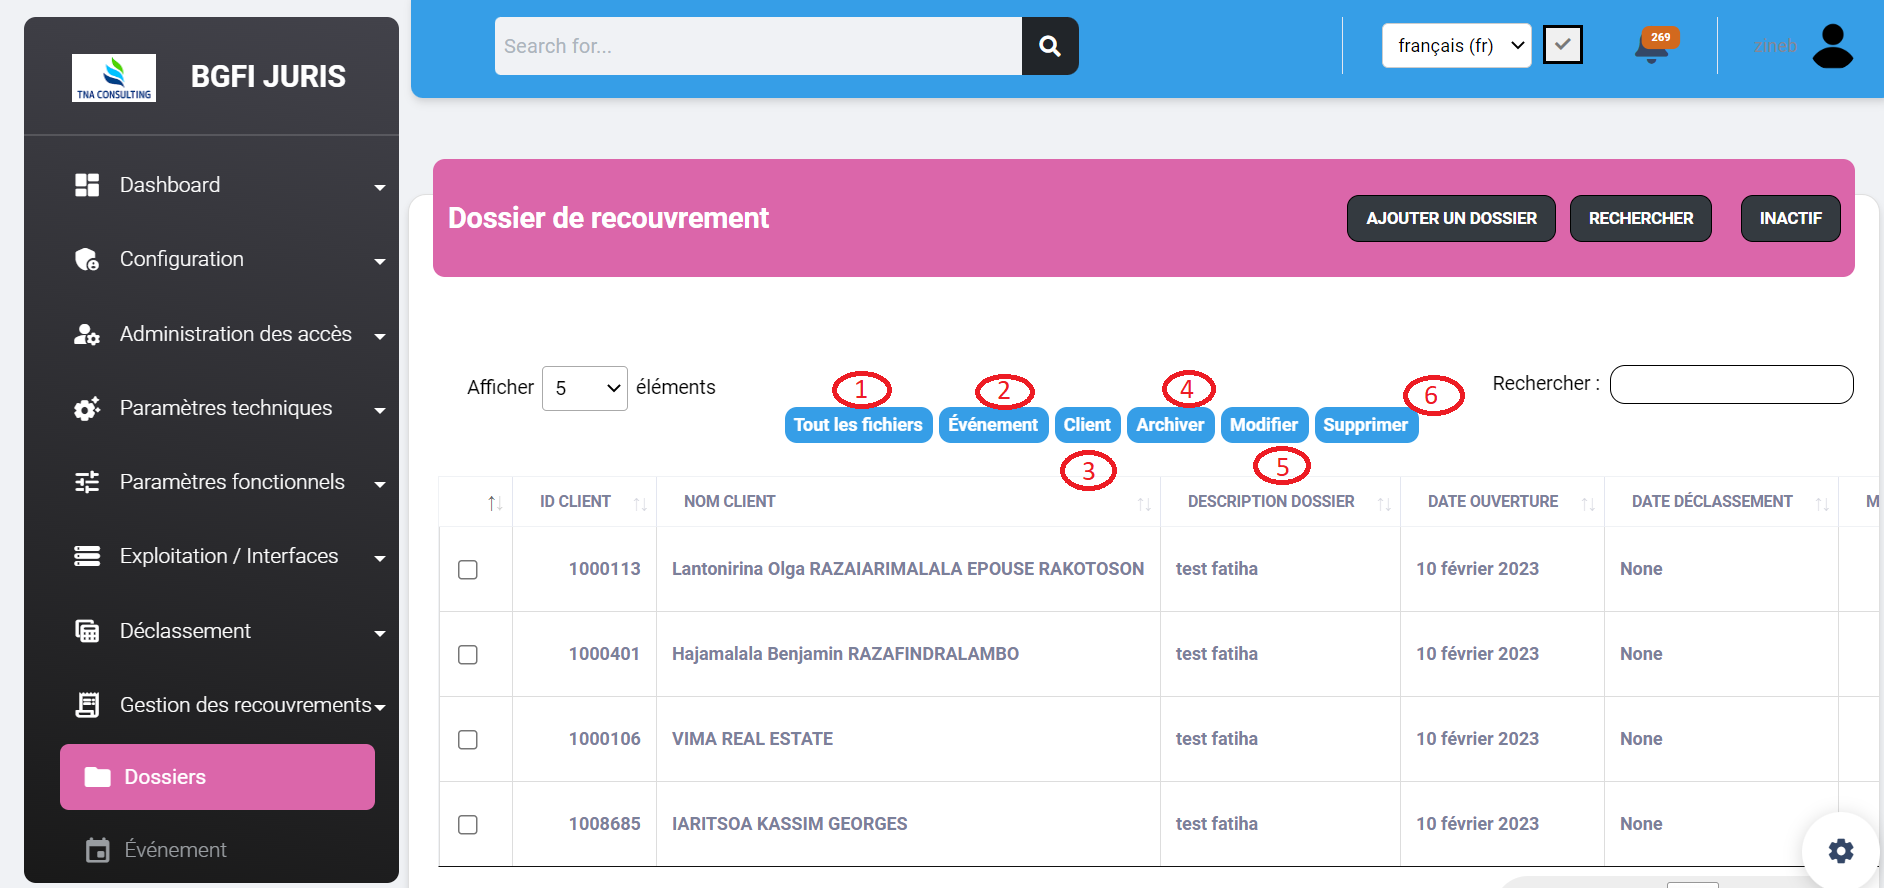The height and width of the screenshot is (888, 1884).
Task: Sort the table by DATE OUVERTURE column
Action: point(1493,502)
